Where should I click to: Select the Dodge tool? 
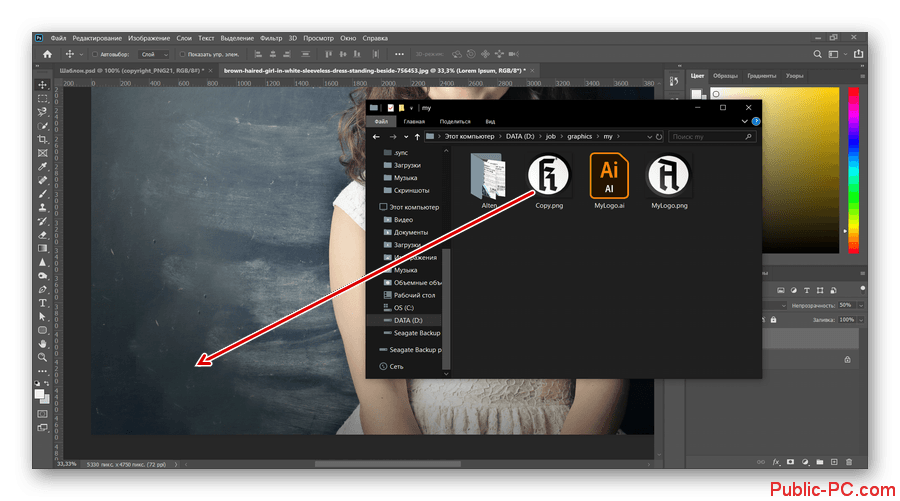click(x=42, y=276)
